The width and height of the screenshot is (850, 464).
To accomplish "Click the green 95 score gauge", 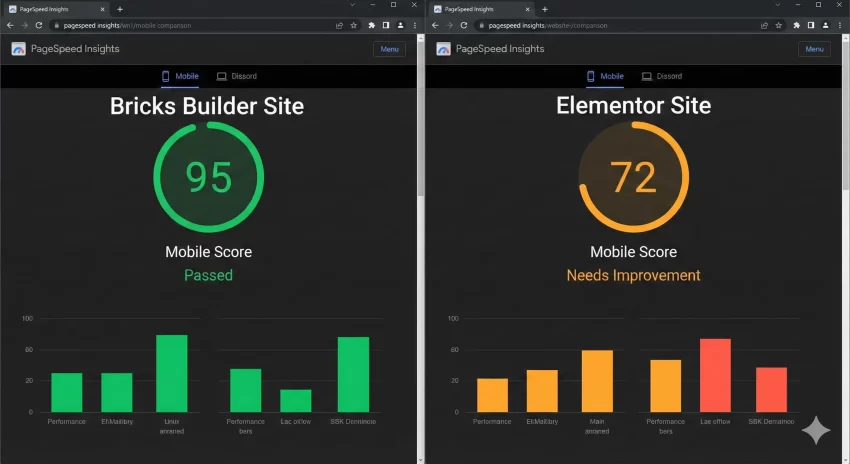I will pos(209,177).
